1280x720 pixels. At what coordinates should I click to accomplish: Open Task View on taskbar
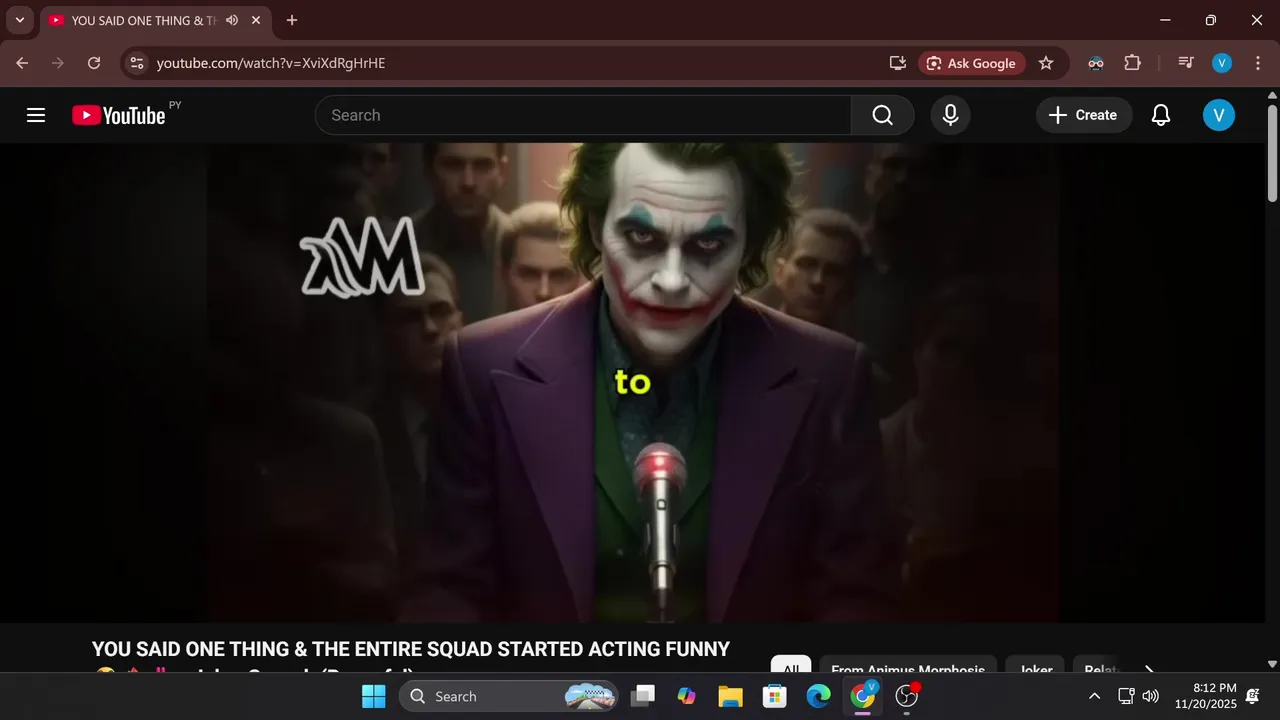click(643, 696)
